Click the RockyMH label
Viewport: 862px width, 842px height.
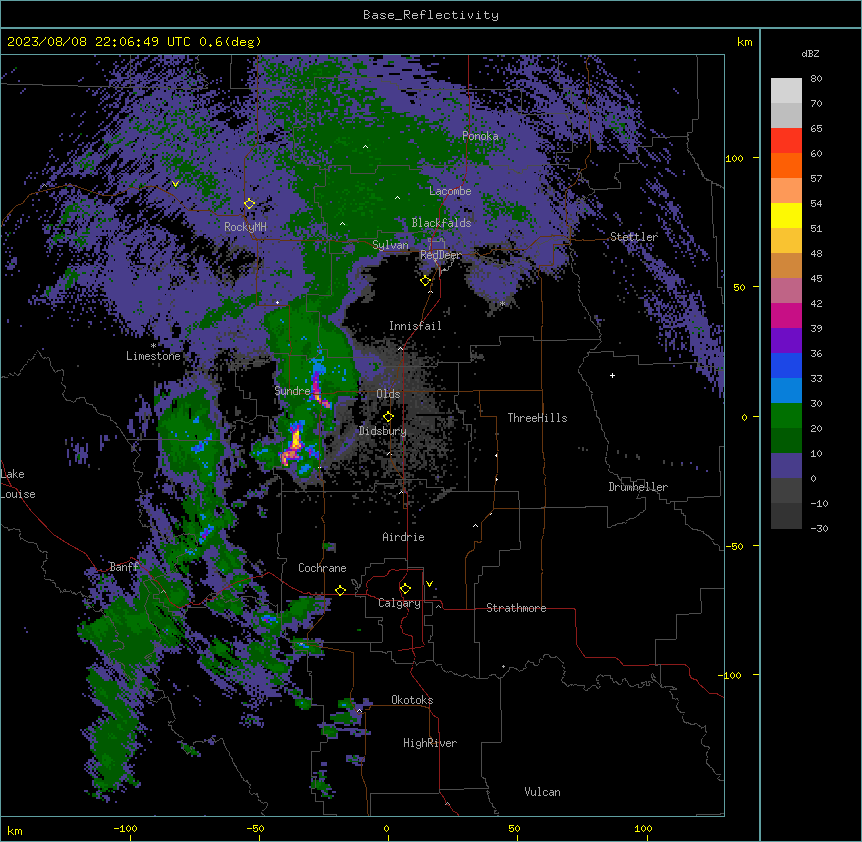click(x=245, y=227)
